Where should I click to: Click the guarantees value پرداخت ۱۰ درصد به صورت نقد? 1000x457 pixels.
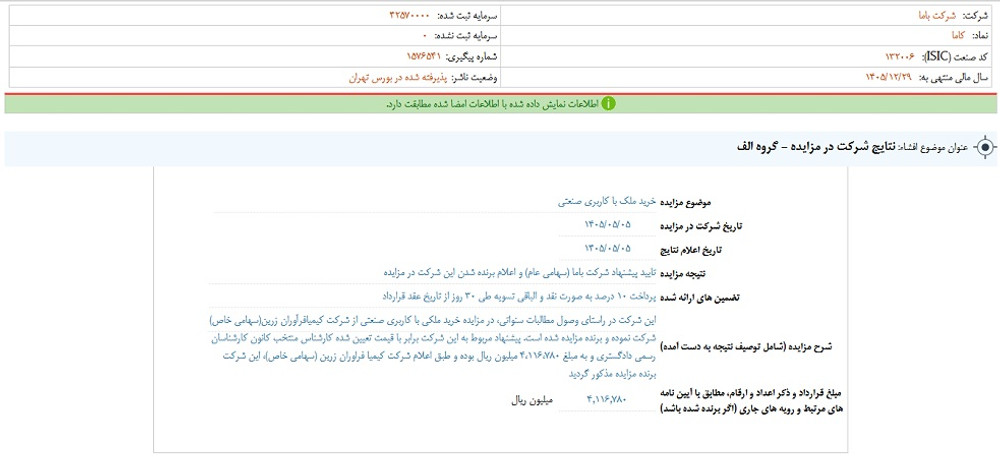(x=519, y=296)
